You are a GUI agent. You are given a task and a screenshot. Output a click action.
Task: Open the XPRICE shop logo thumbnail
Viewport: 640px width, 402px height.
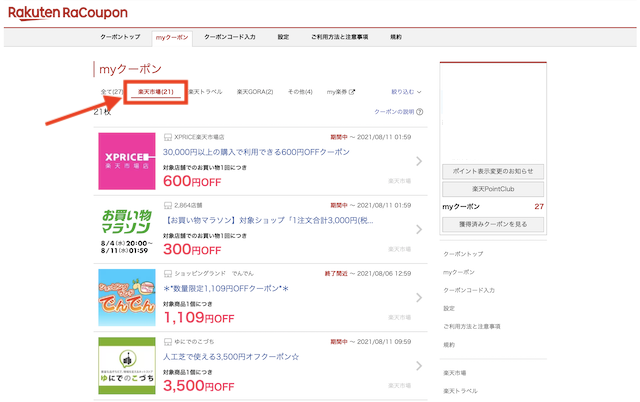click(x=127, y=161)
